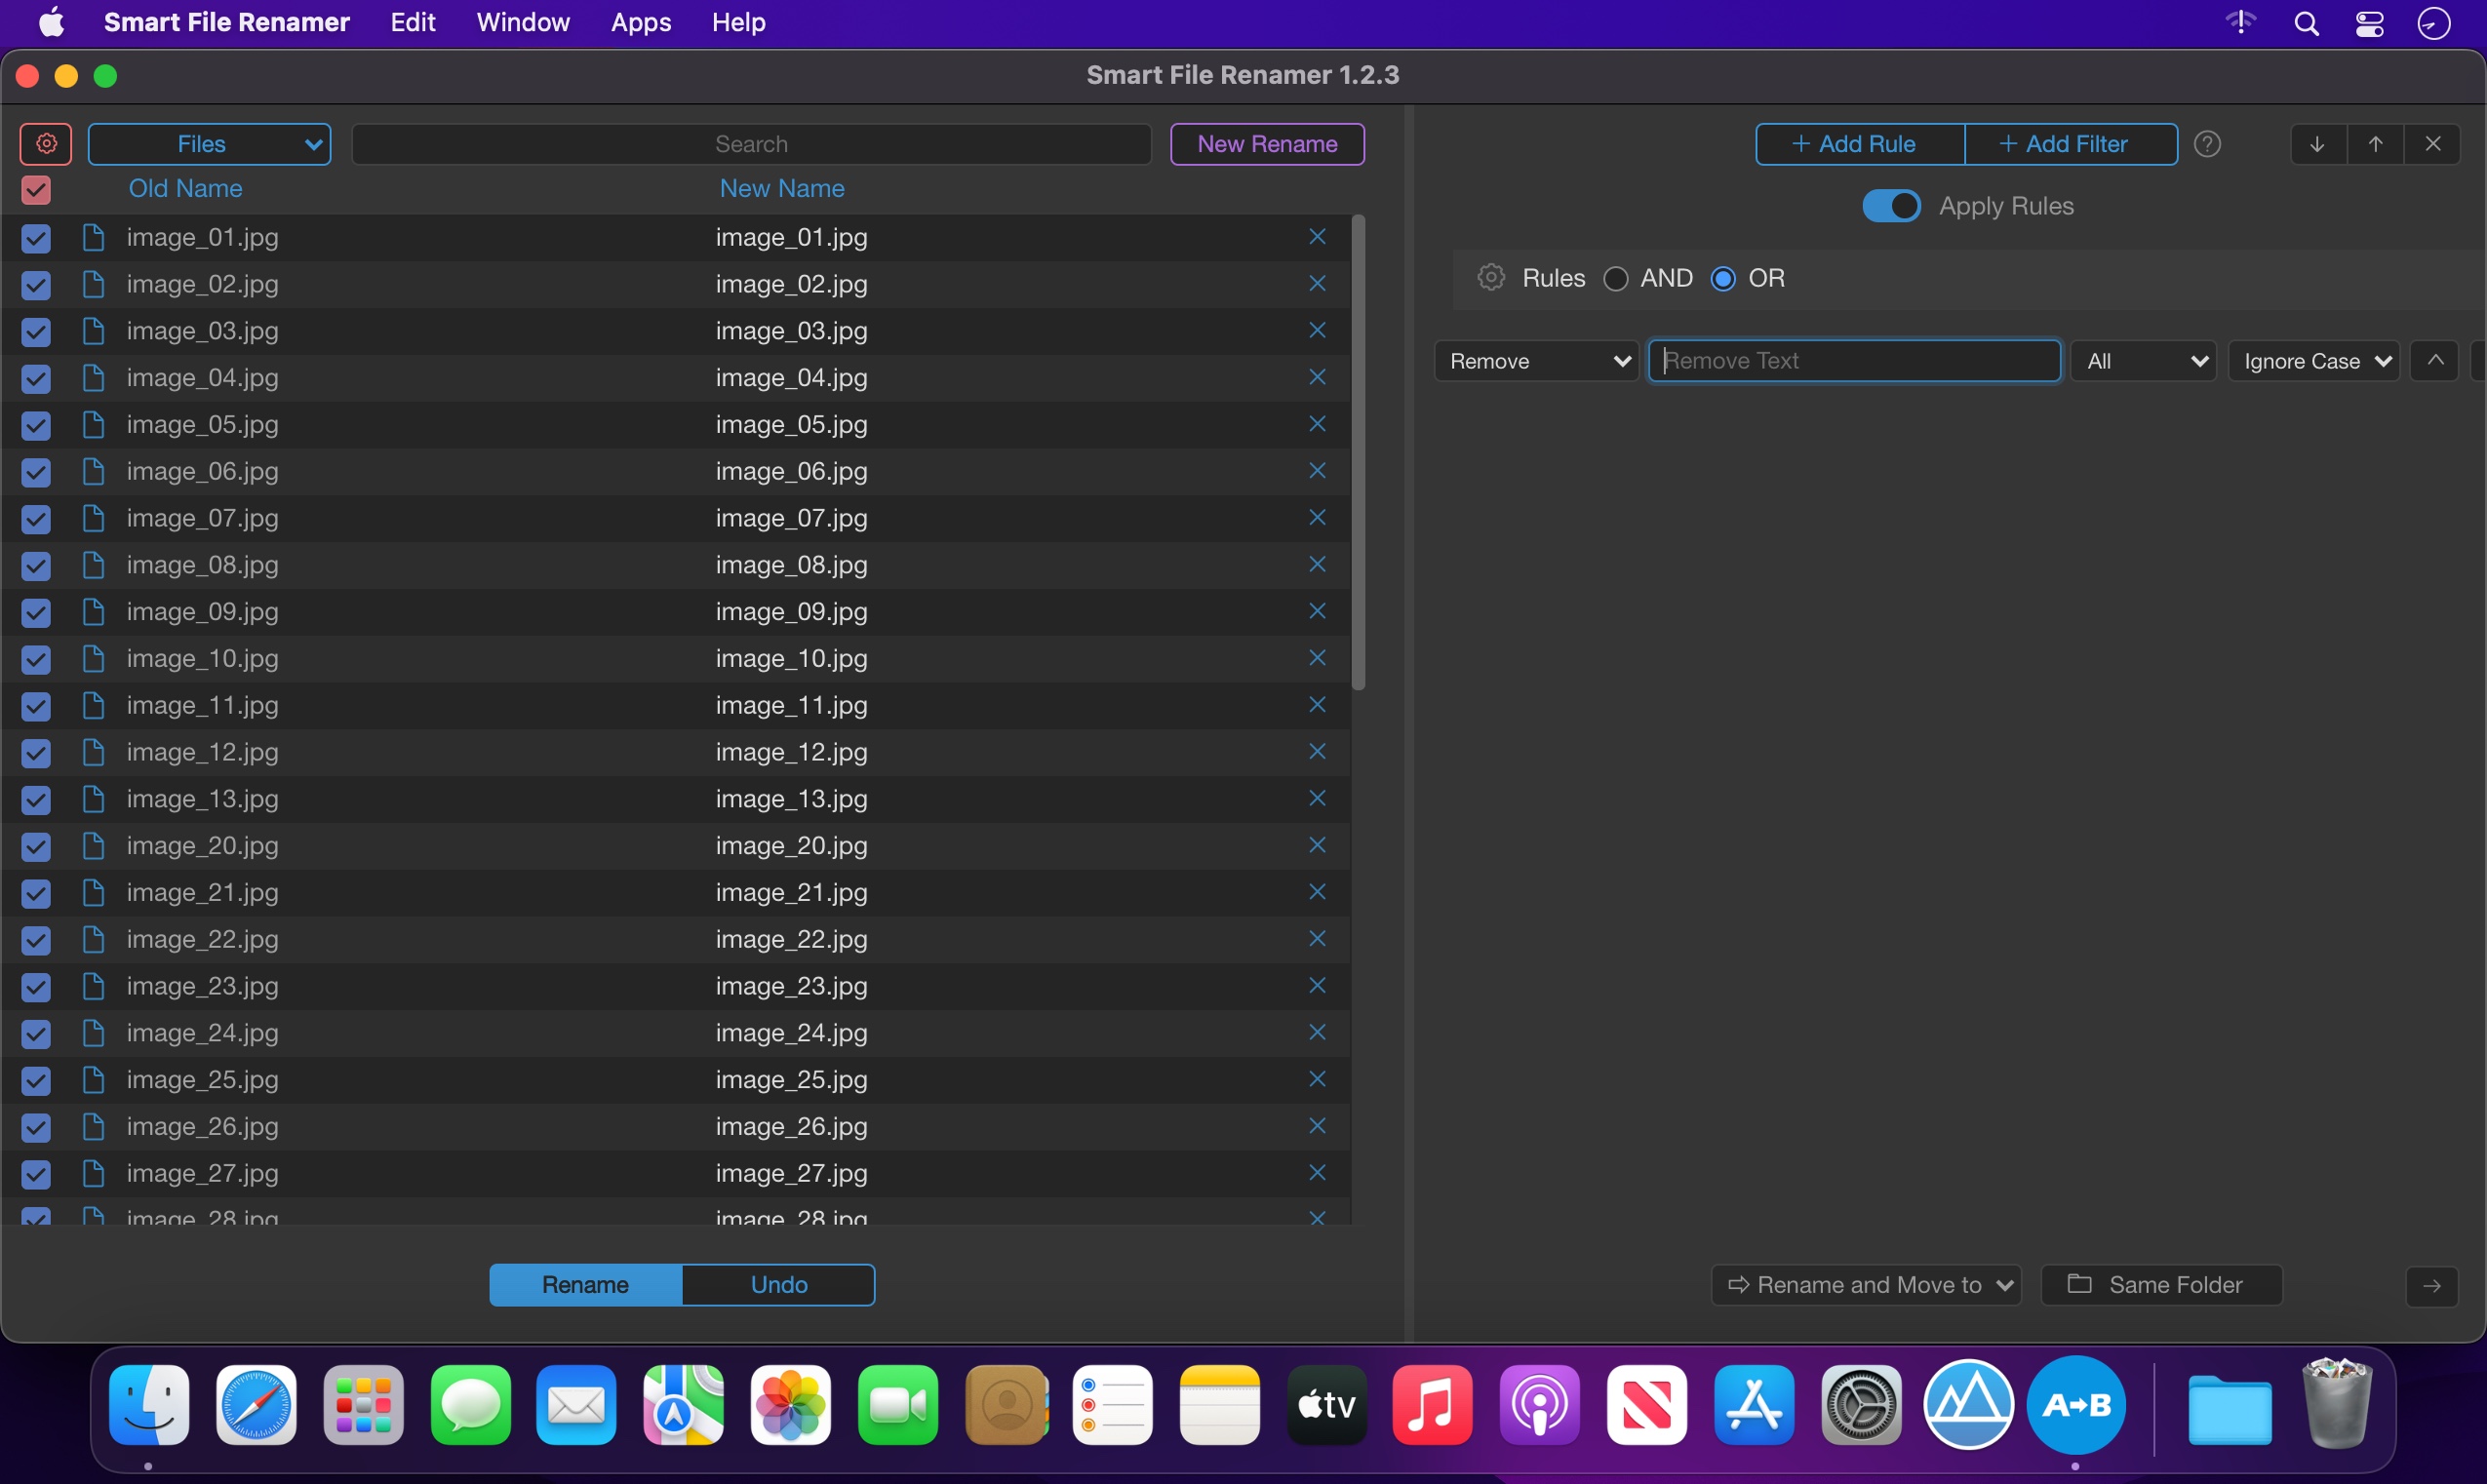Open System Preferences in the dock
The height and width of the screenshot is (1484, 2487).
pyautogui.click(x=1861, y=1405)
